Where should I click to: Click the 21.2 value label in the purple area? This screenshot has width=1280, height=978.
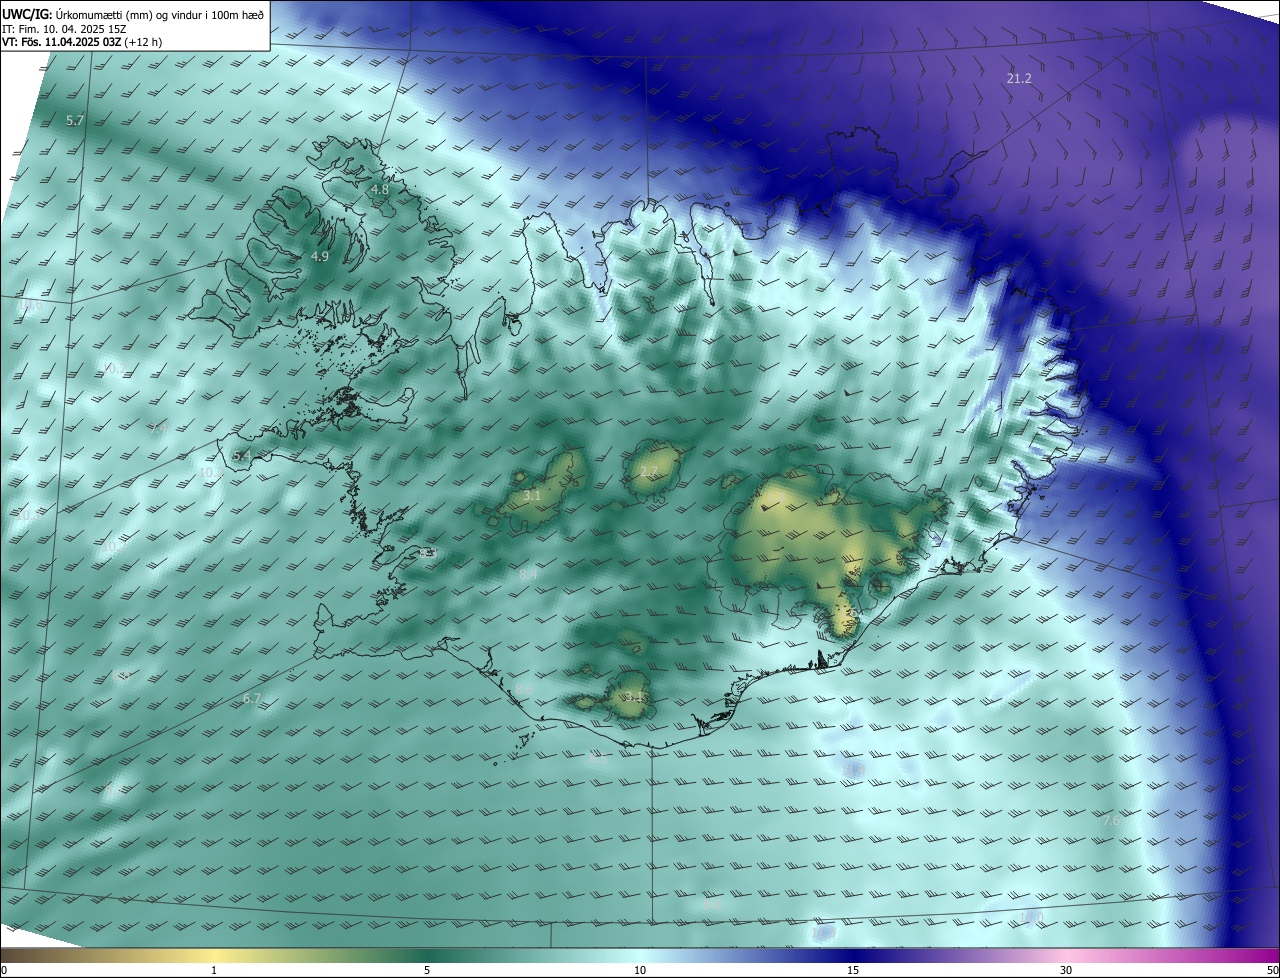[1019, 78]
